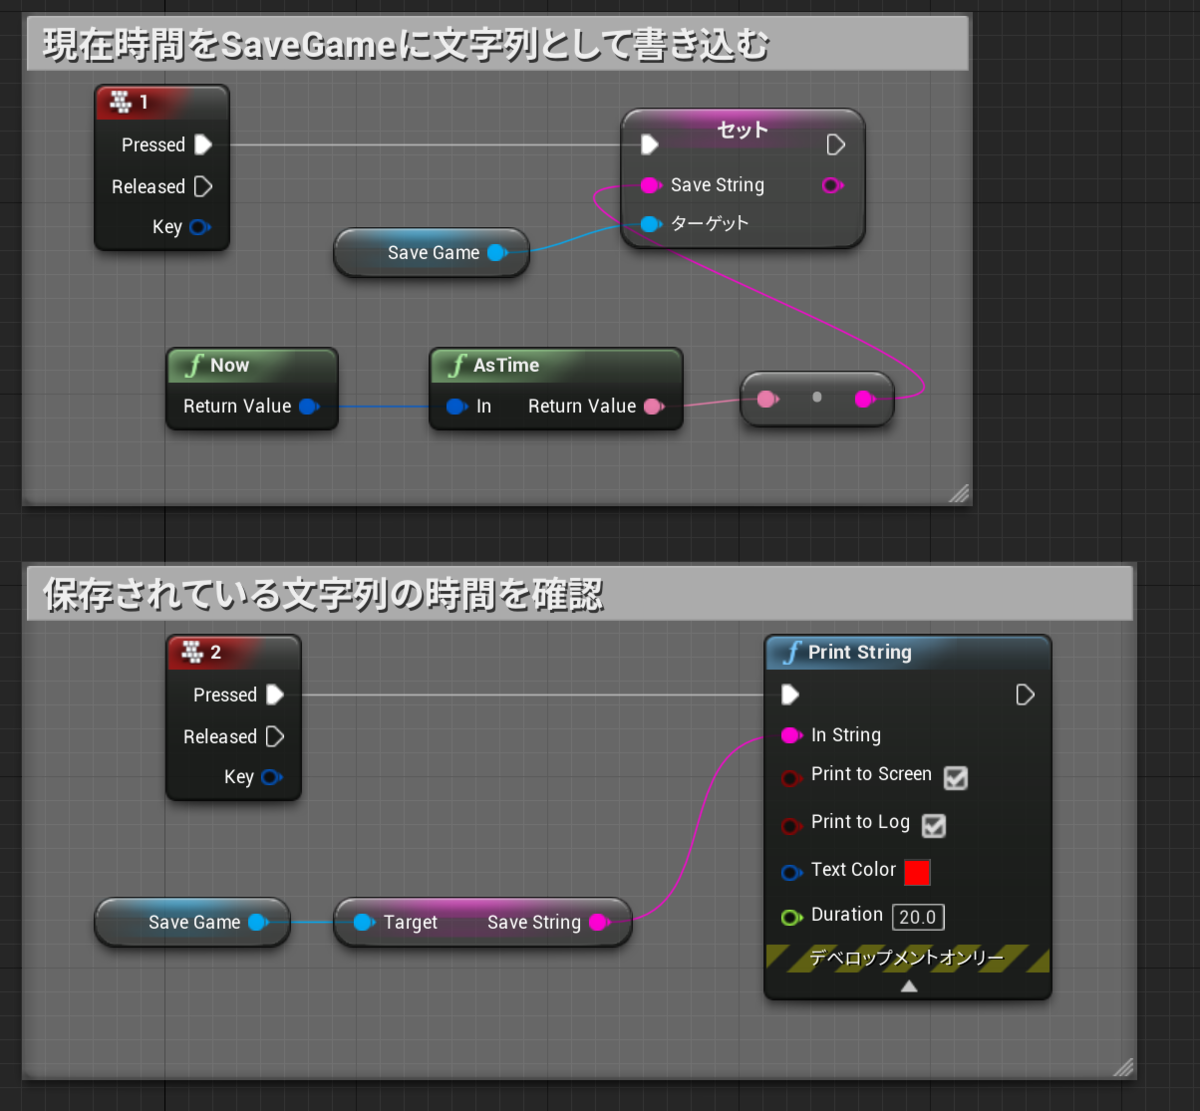Click the Released exec pin on key 2 node
This screenshot has height=1111, width=1200.
point(275,737)
